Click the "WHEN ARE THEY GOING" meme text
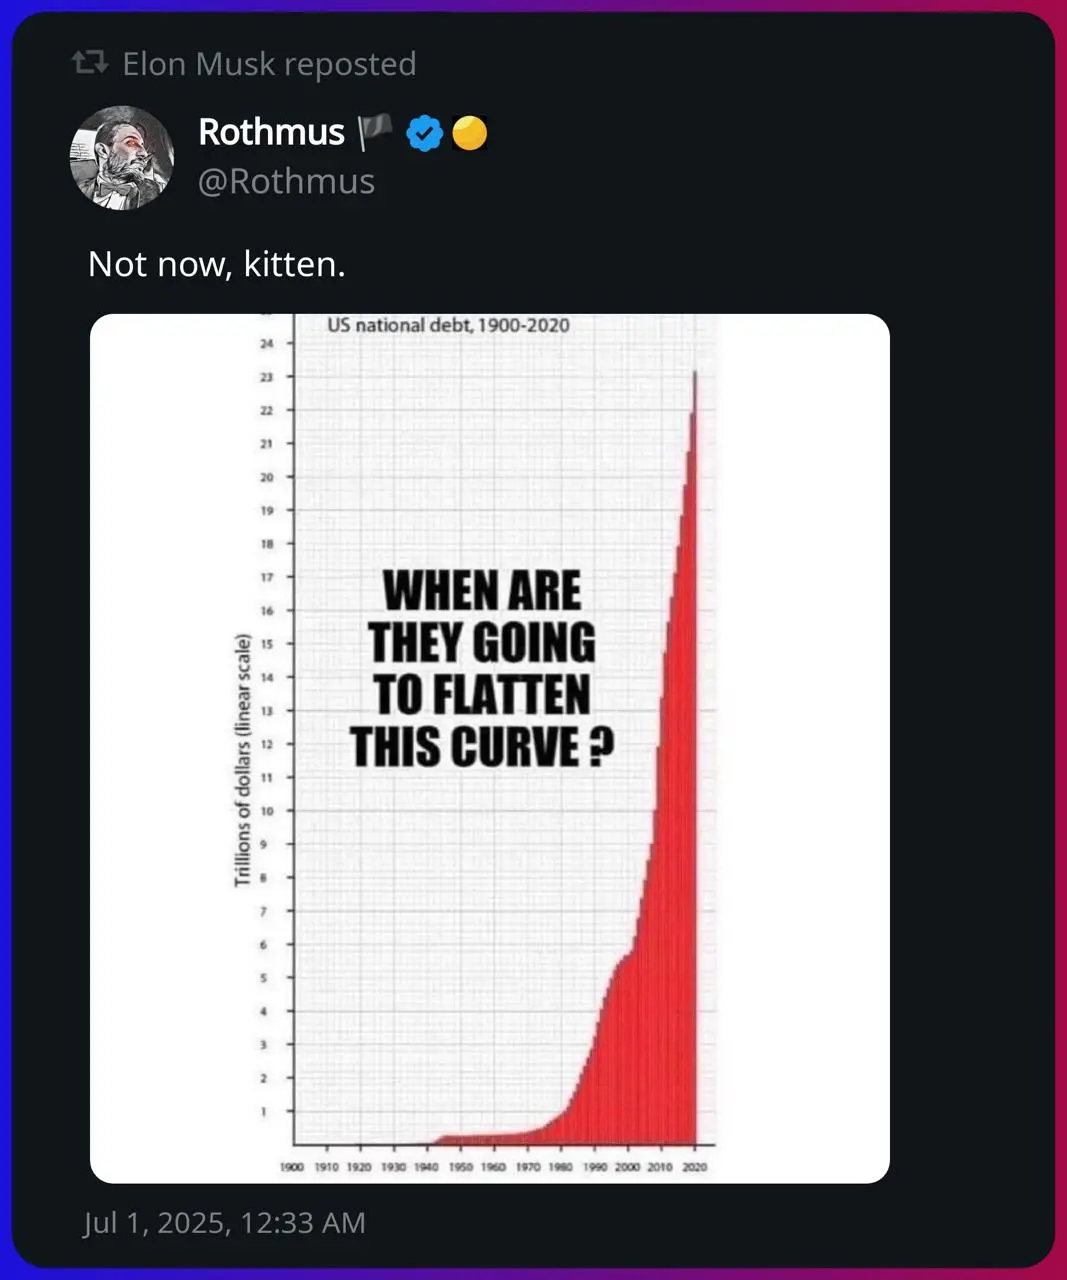 pyautogui.click(x=482, y=616)
